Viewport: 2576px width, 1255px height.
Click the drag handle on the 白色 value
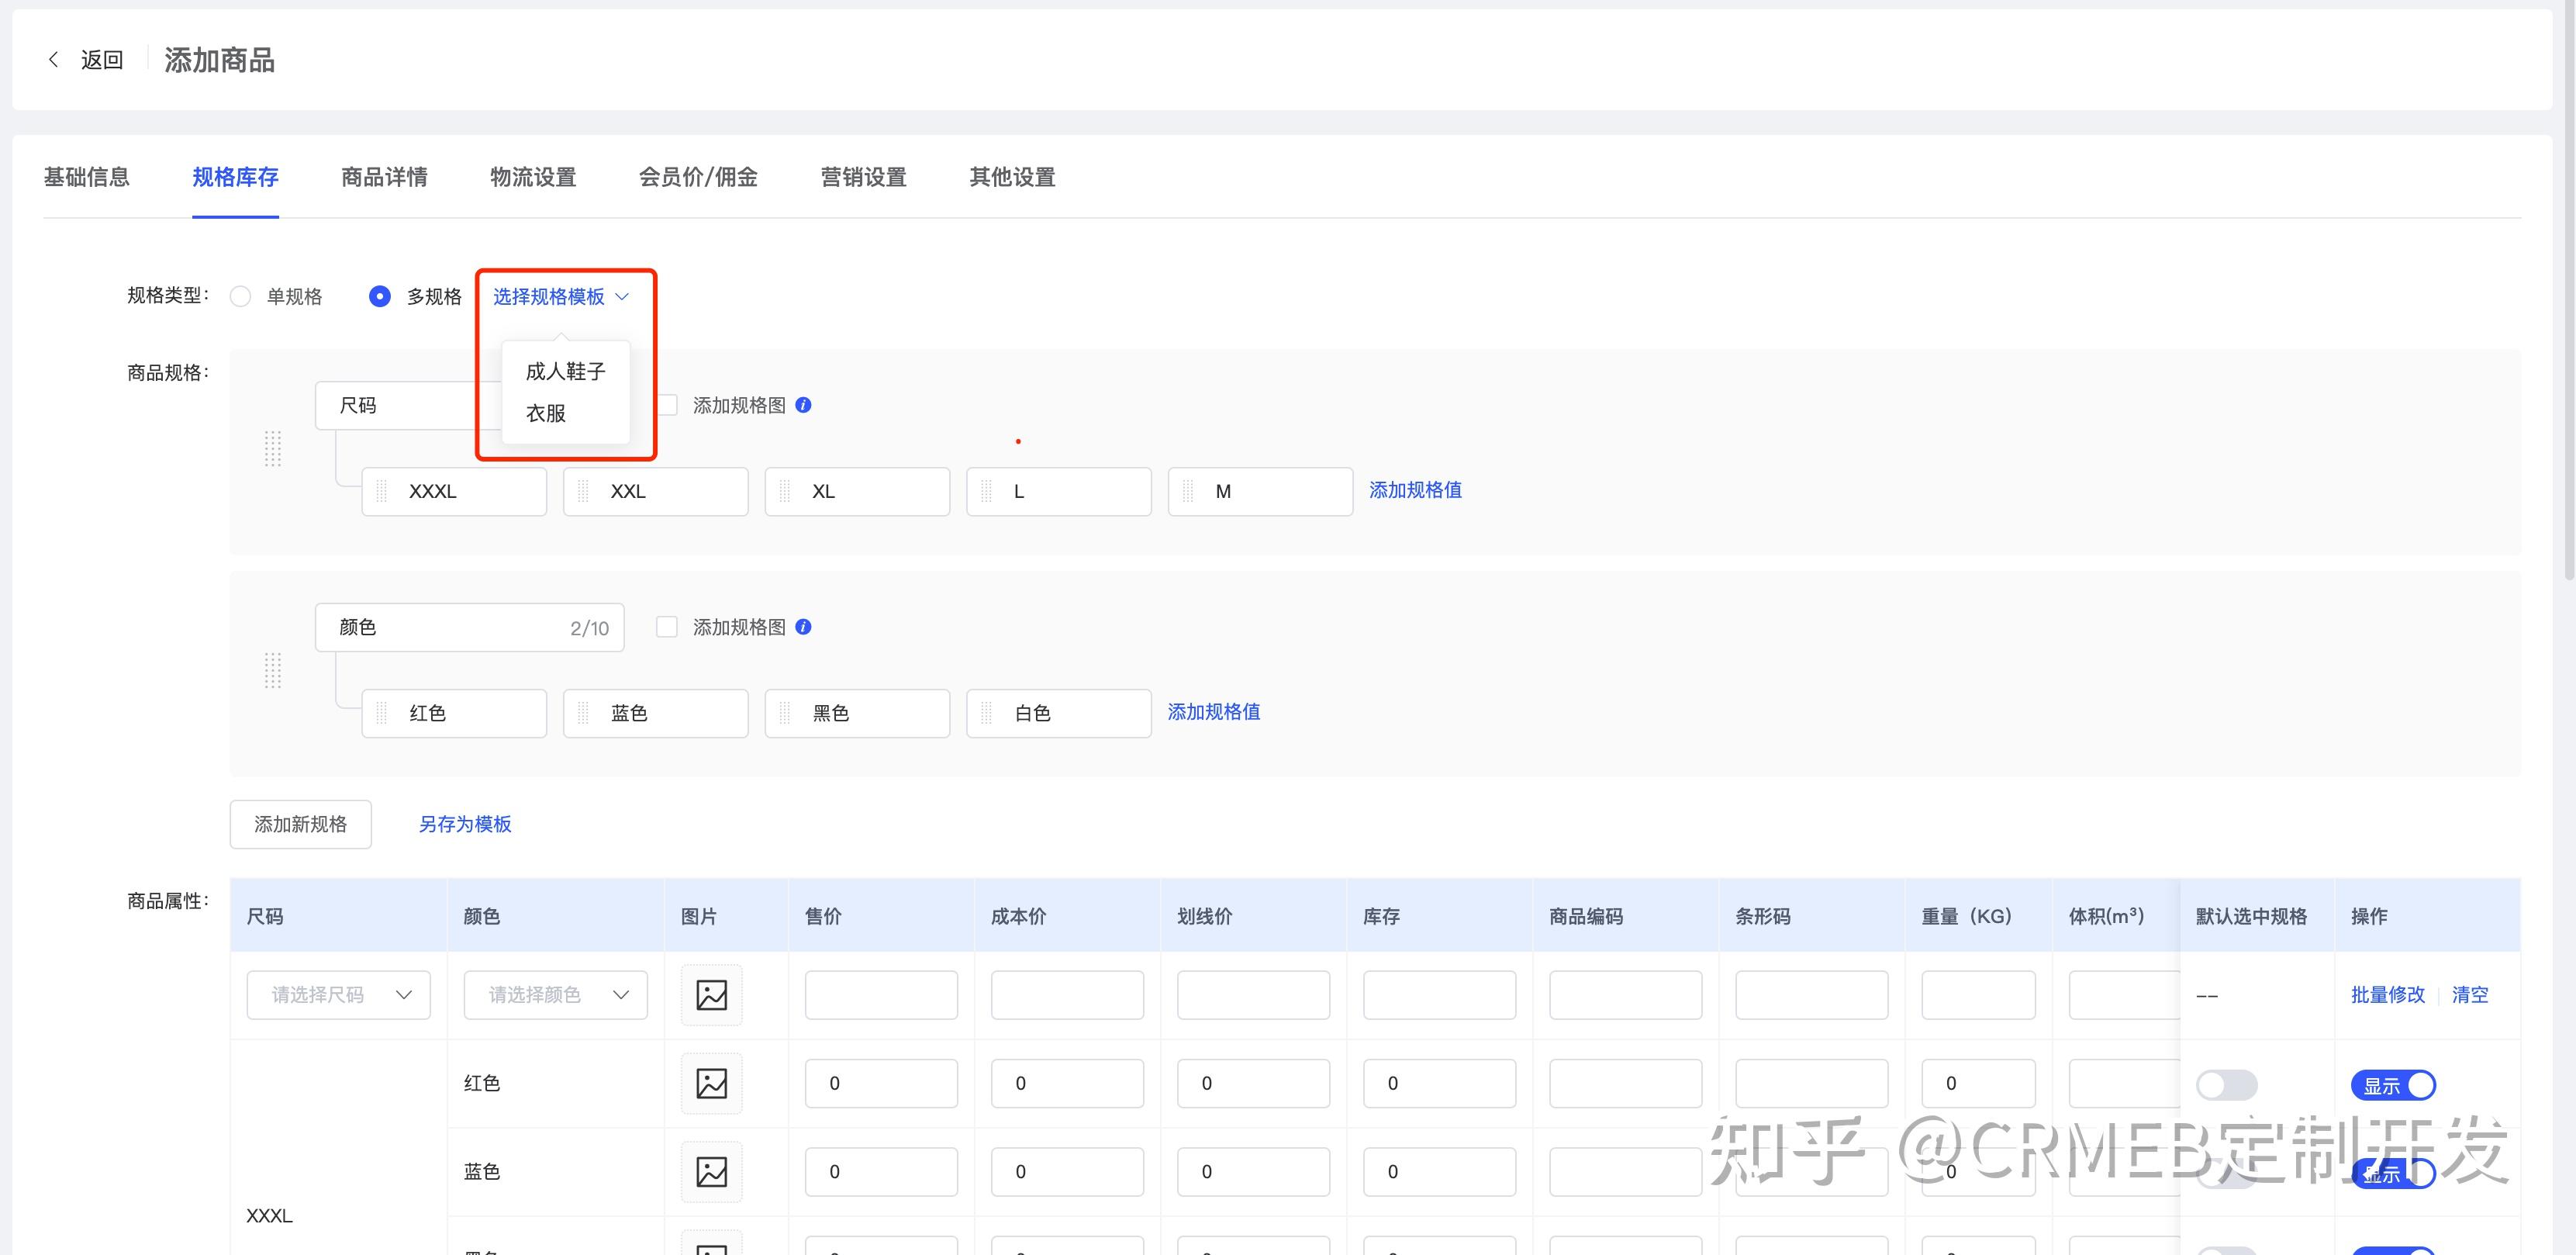[x=986, y=713]
